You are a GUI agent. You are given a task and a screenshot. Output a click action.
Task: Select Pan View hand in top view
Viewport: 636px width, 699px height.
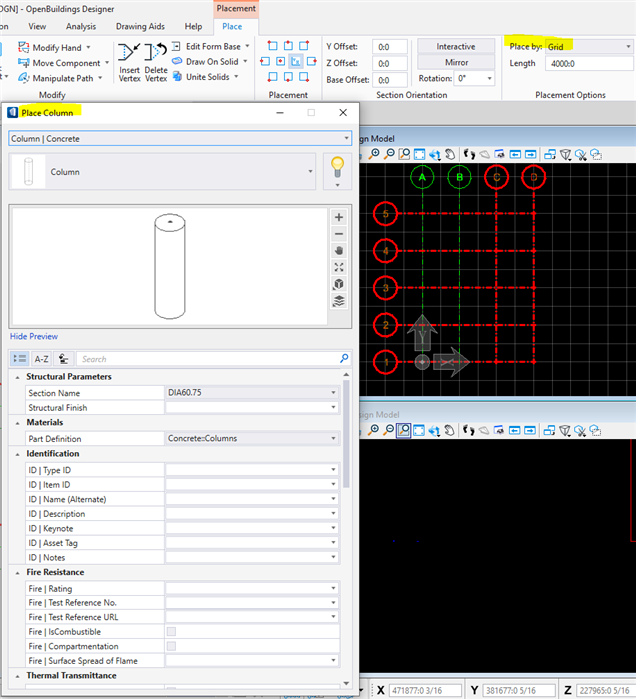click(450, 154)
